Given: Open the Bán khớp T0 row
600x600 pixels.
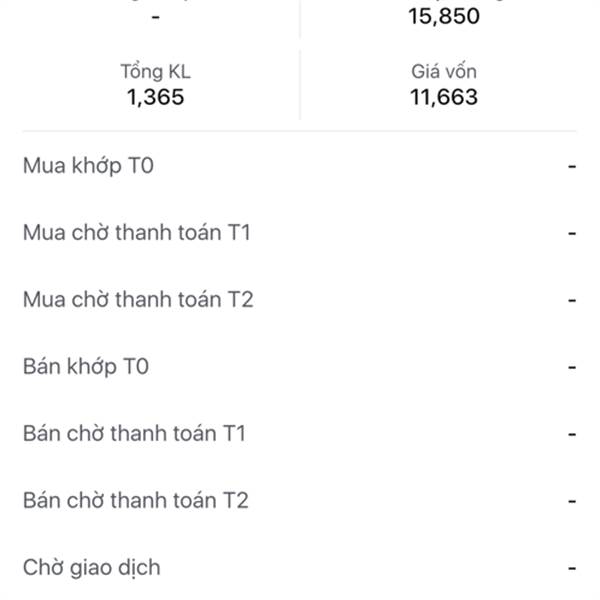Looking at the screenshot, I should point(300,367).
